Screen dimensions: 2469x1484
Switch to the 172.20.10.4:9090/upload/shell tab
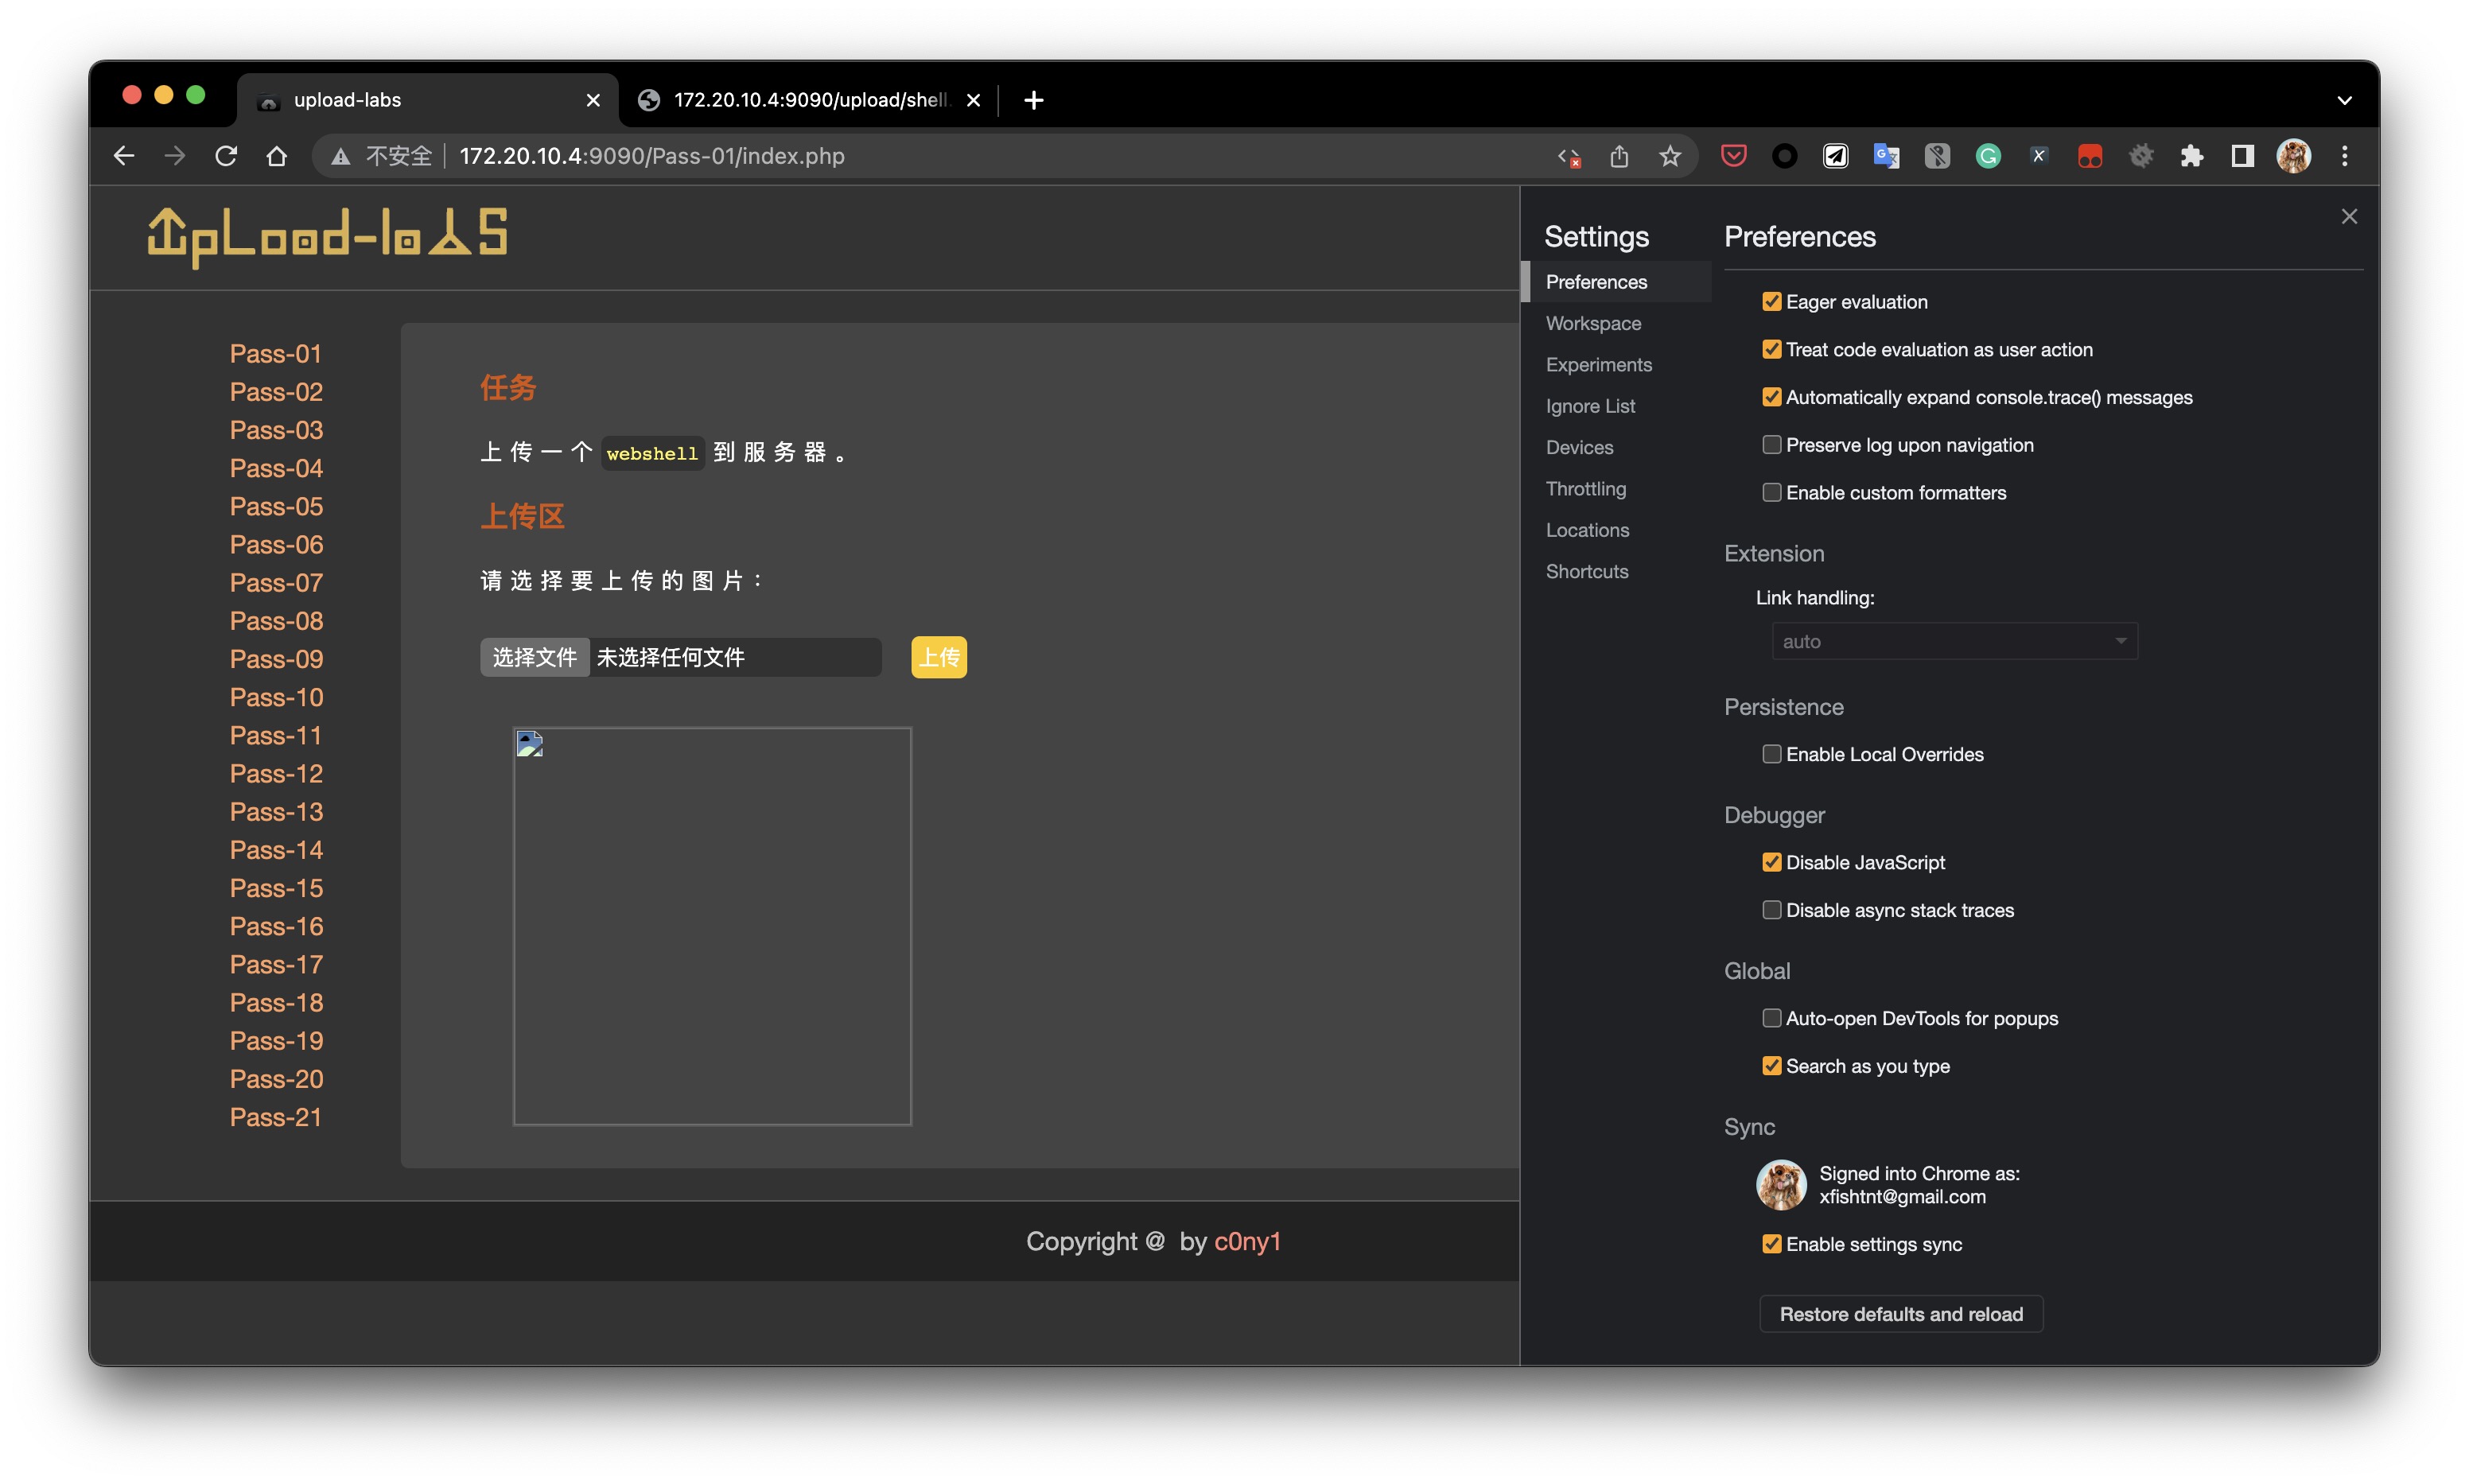click(x=808, y=100)
